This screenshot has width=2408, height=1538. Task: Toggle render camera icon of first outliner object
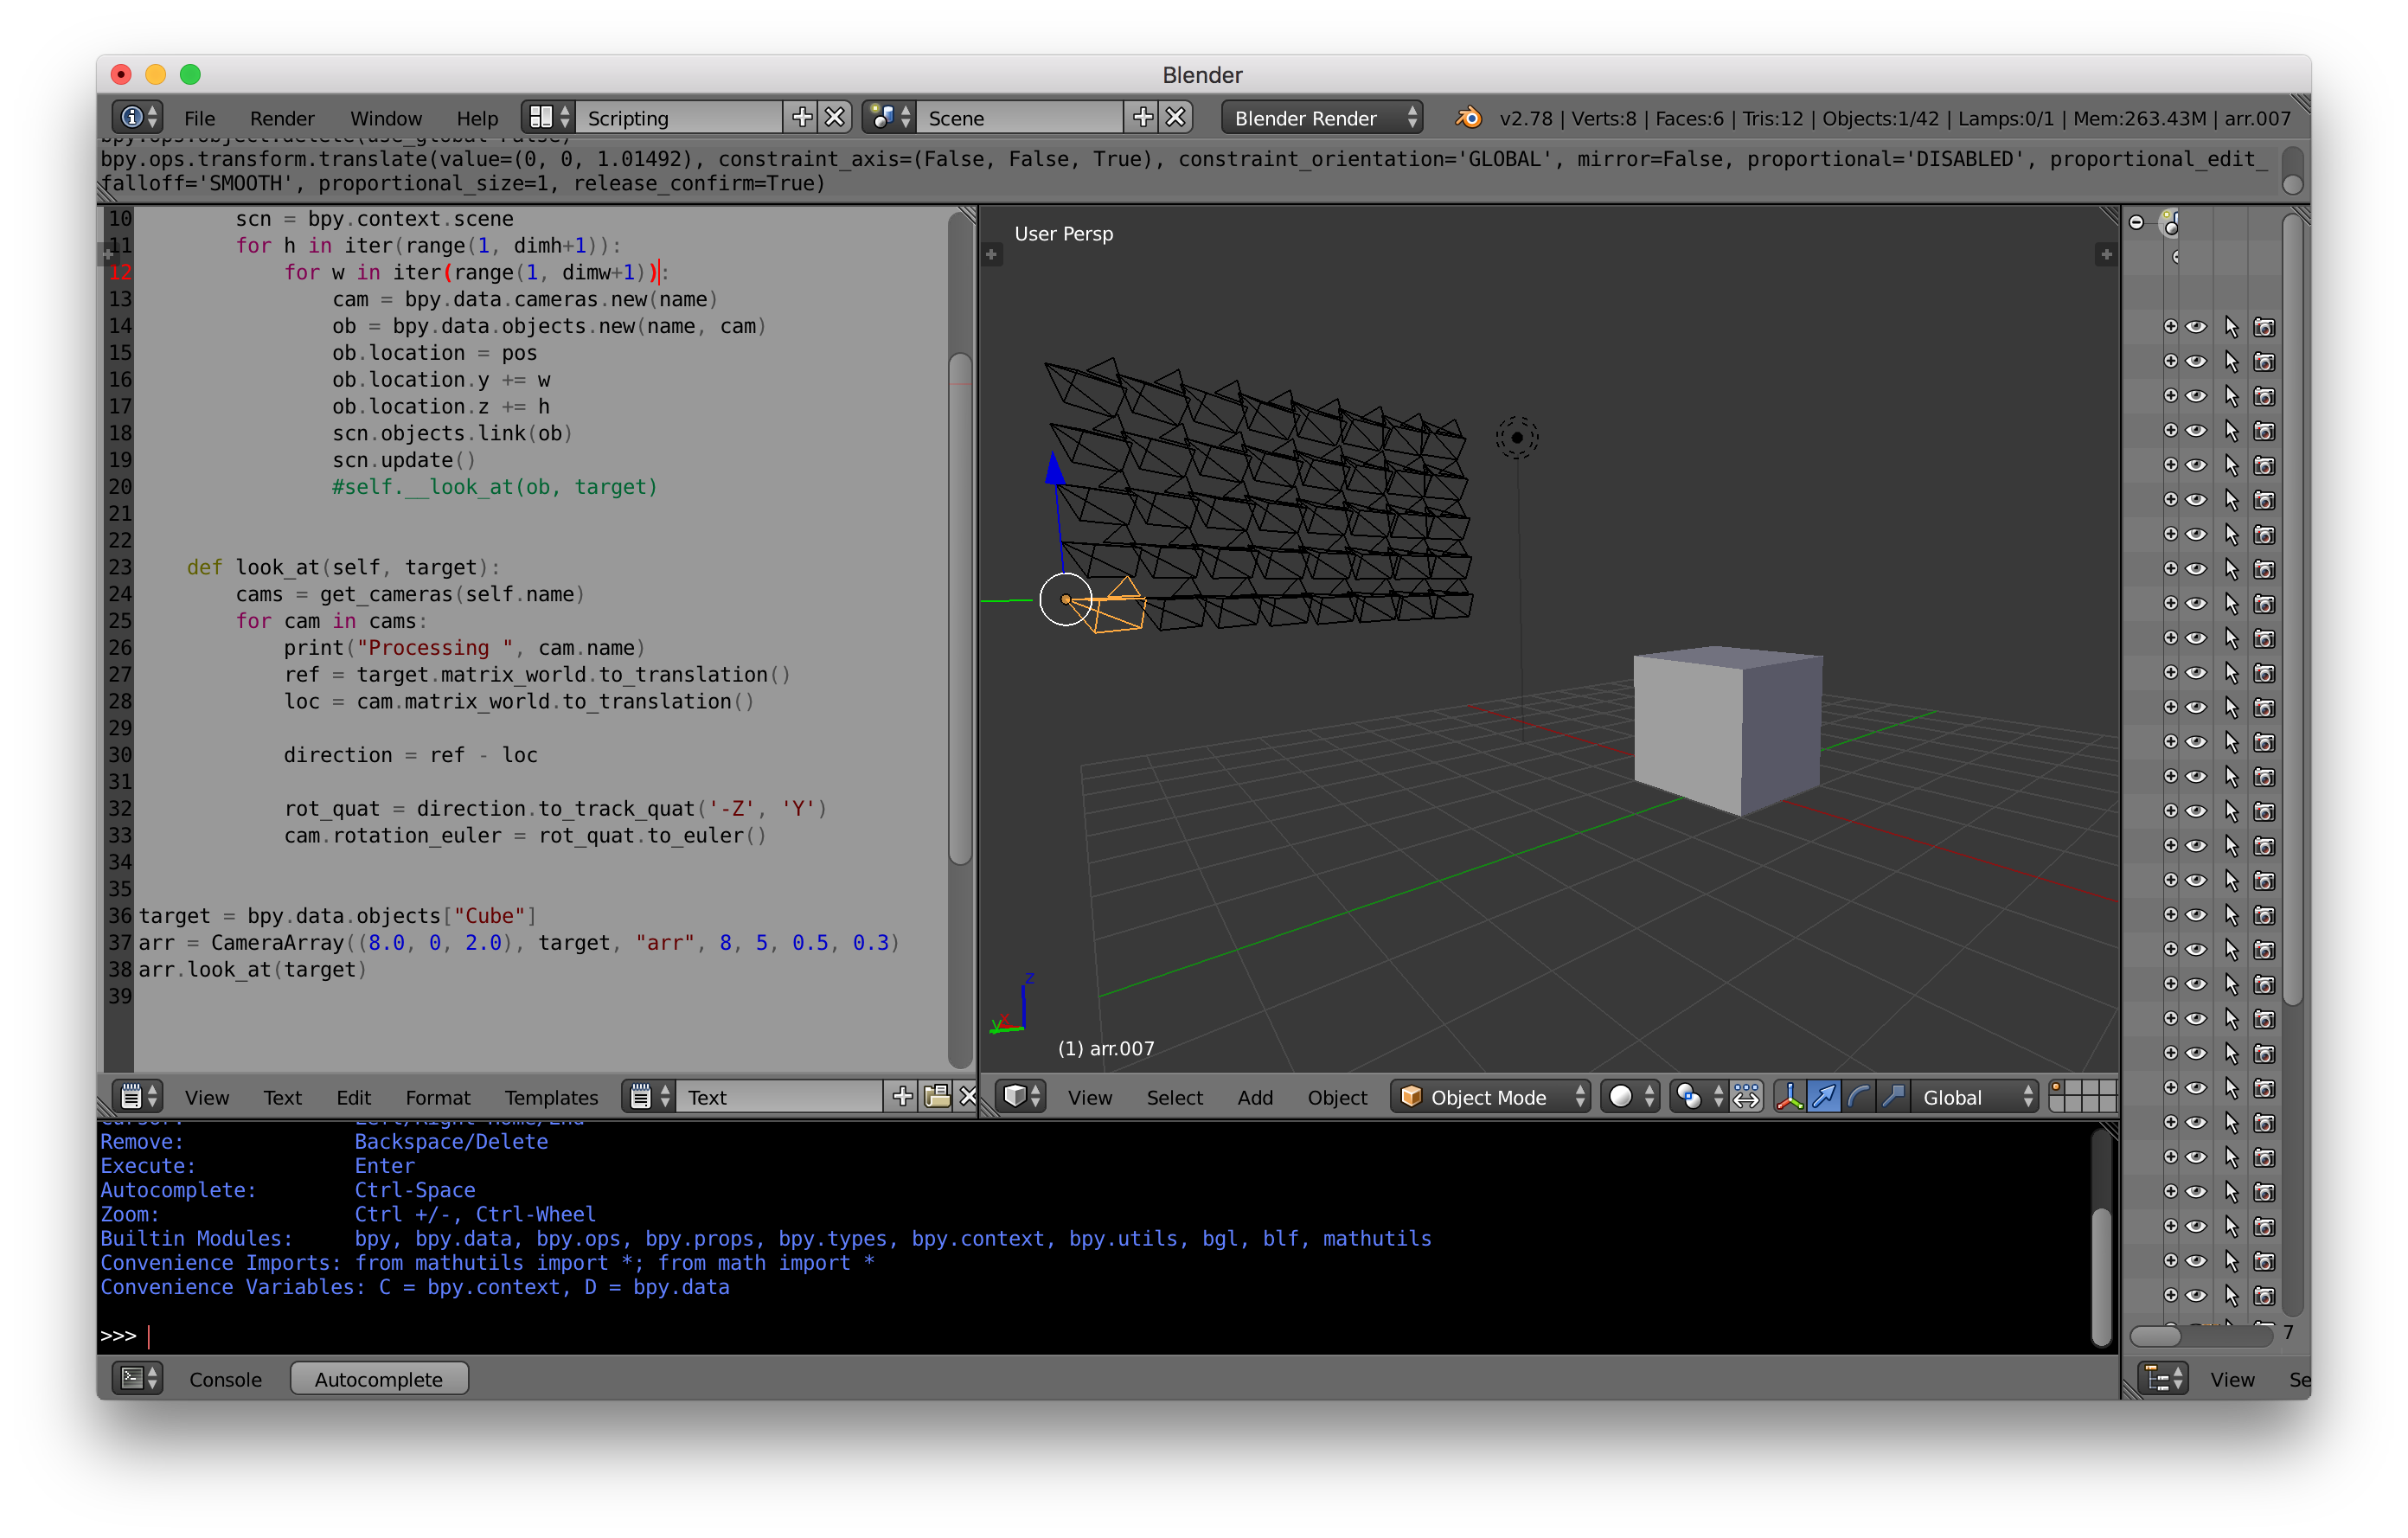(2265, 327)
